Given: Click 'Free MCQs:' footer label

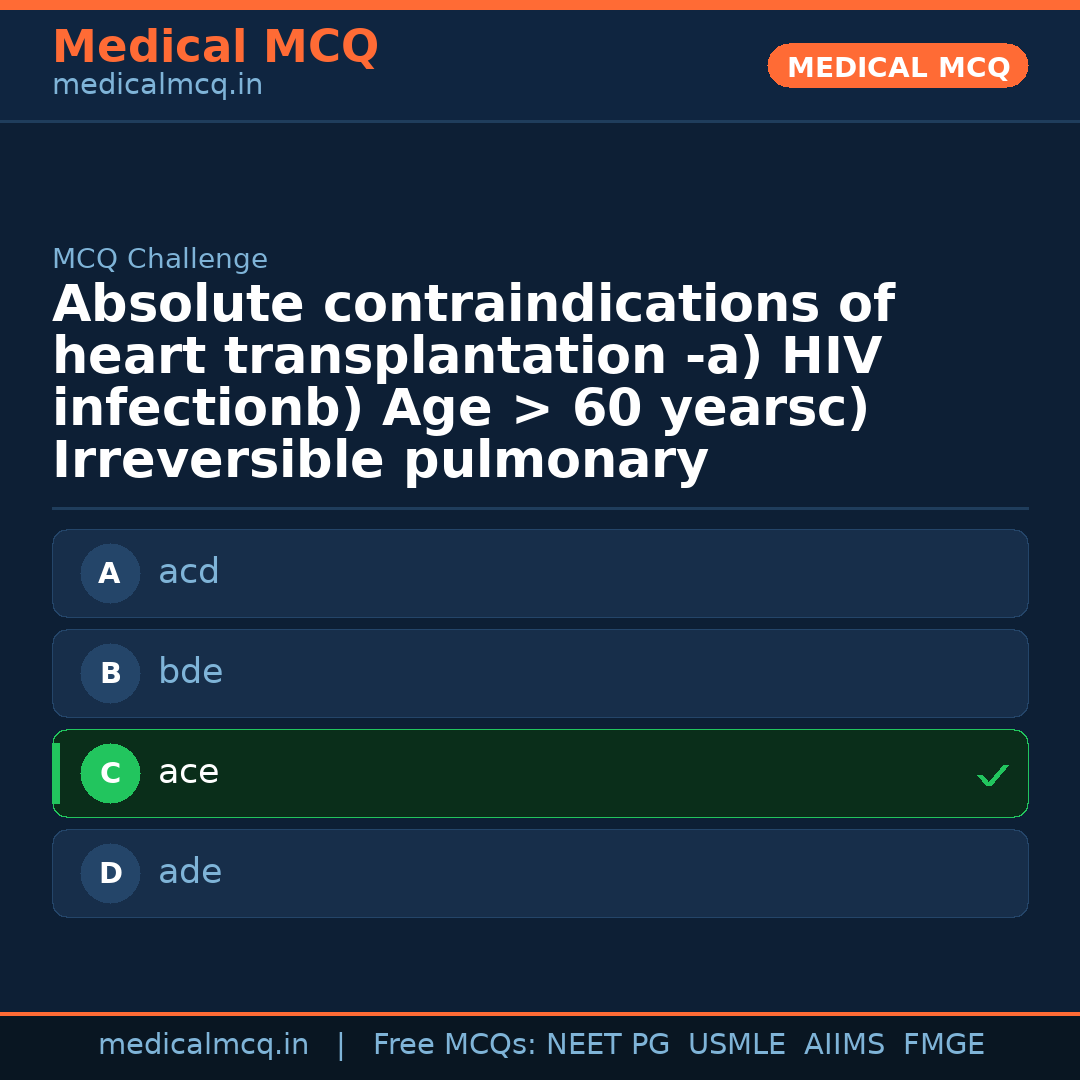Looking at the screenshot, I should pos(454,1045).
